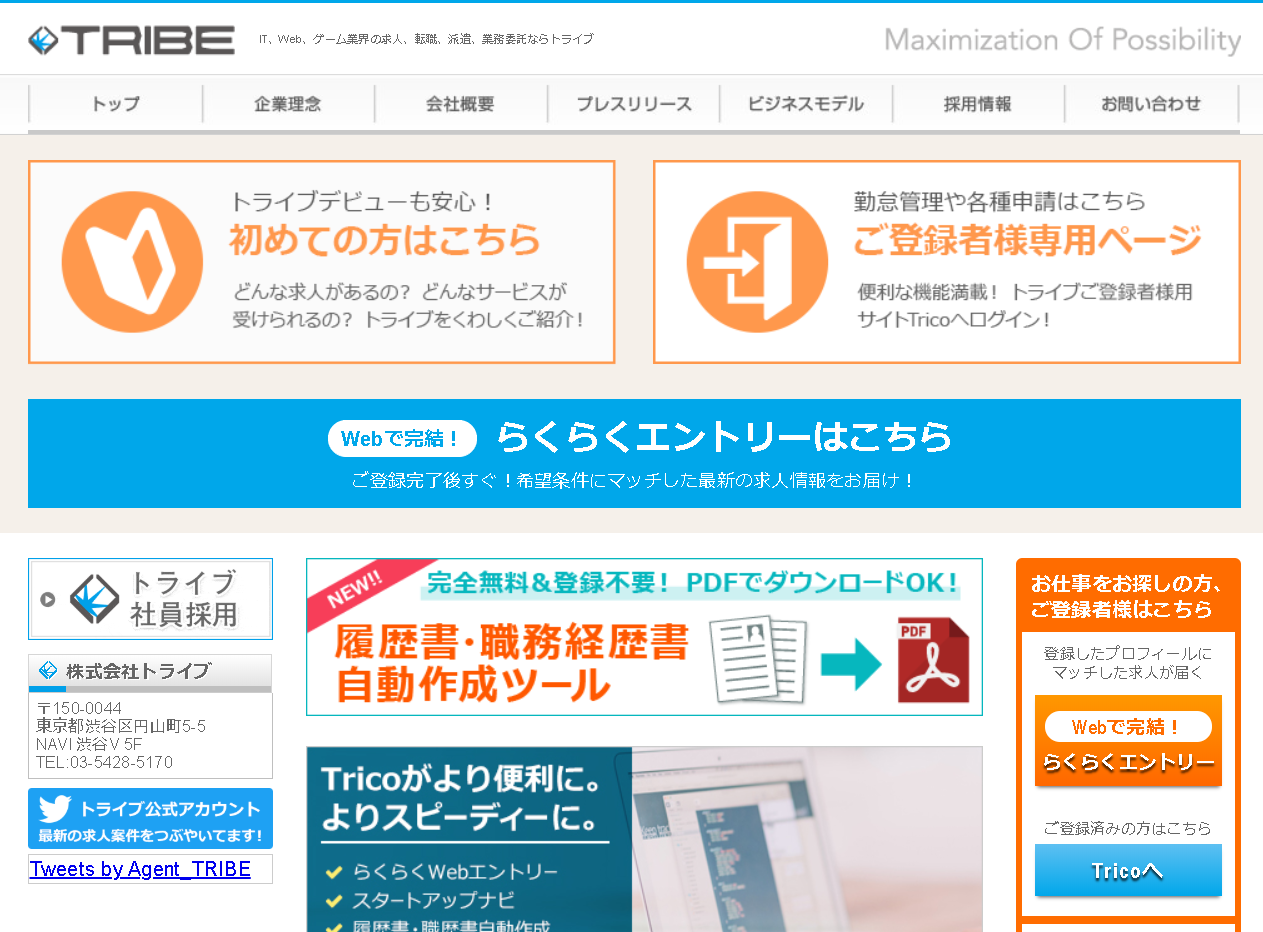Select プレスリリース in navigation bar
Viewport: 1263px width, 932px height.
633,104
